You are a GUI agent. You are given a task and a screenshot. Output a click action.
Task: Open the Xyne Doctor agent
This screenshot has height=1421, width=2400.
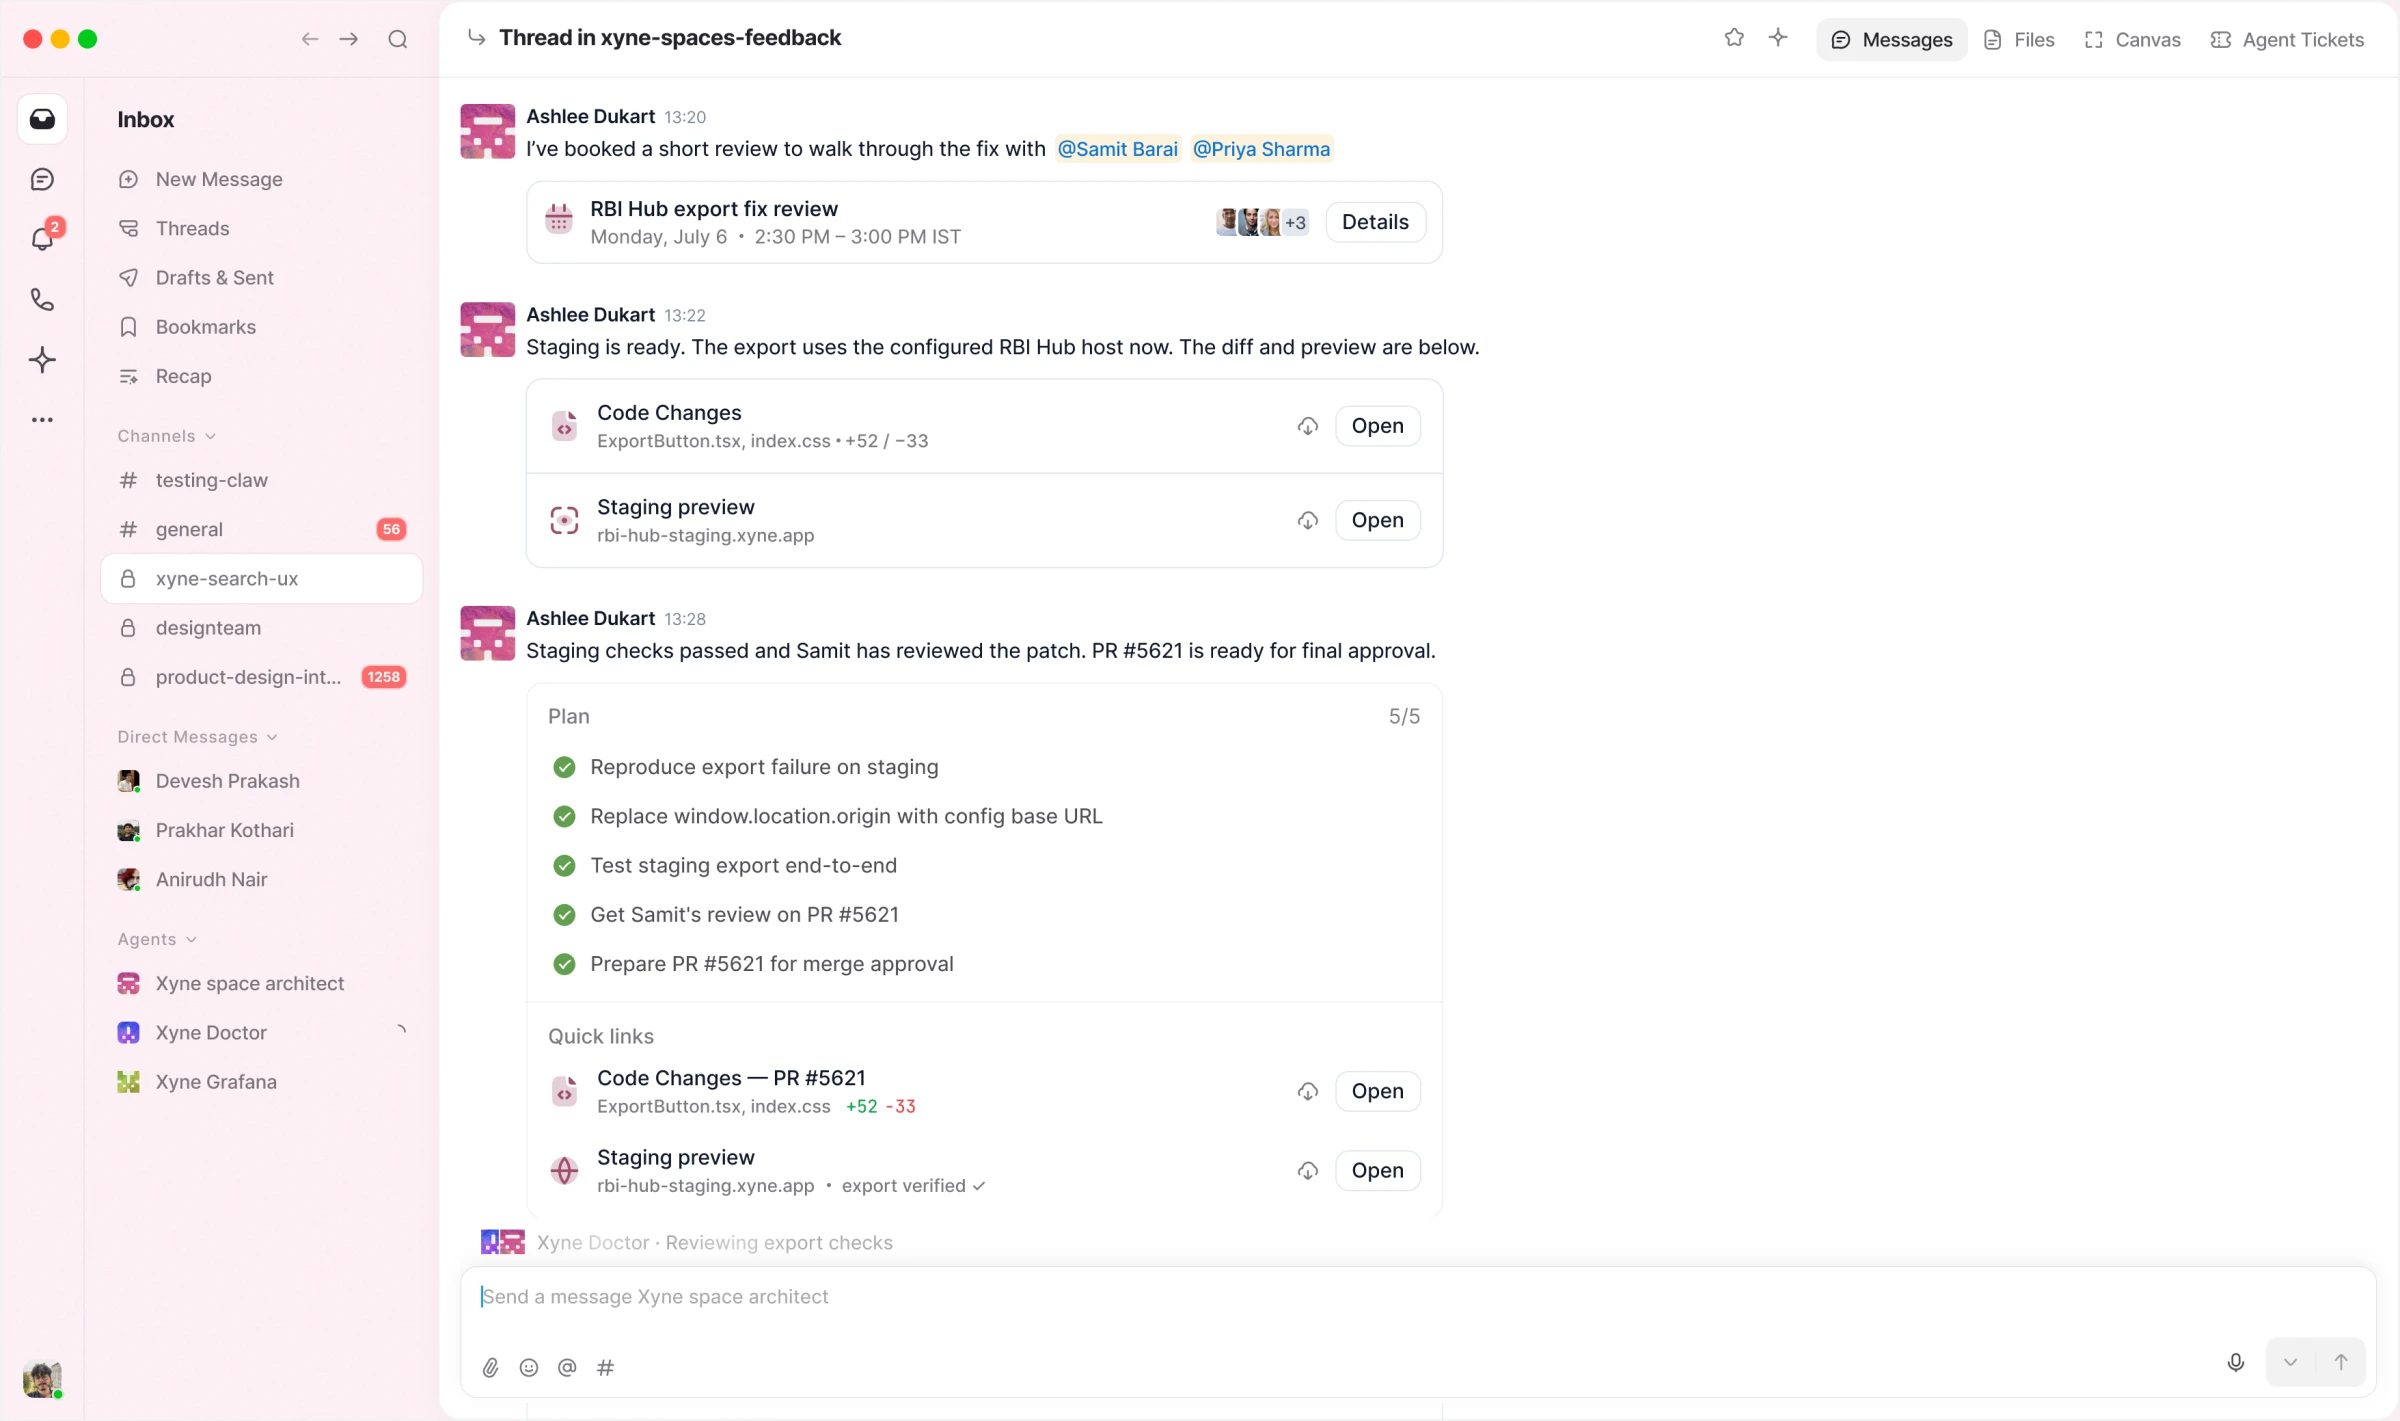click(262, 1032)
